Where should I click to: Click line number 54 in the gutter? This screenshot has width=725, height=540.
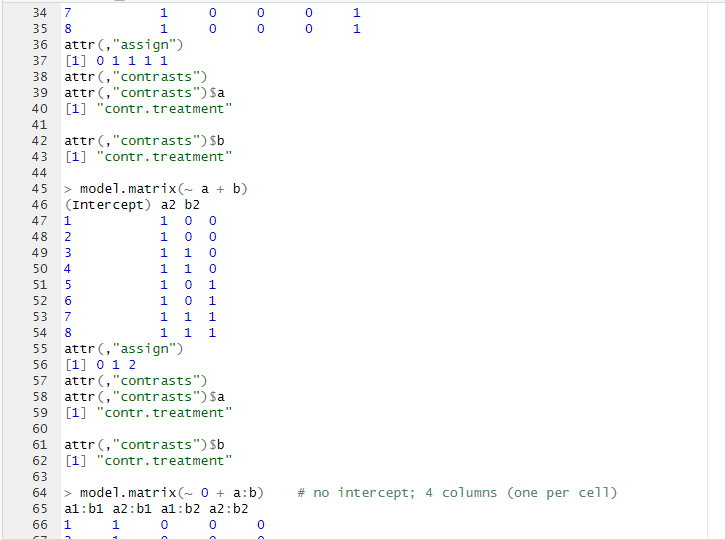(40, 332)
